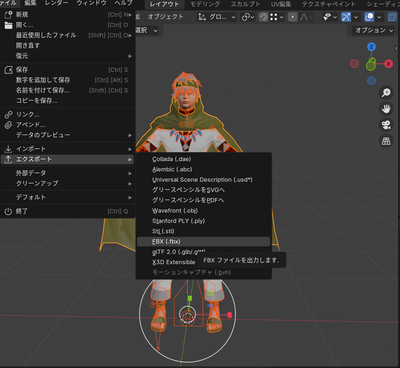Switch to the モデリング workspace tab
400x368 pixels.
(205, 4)
